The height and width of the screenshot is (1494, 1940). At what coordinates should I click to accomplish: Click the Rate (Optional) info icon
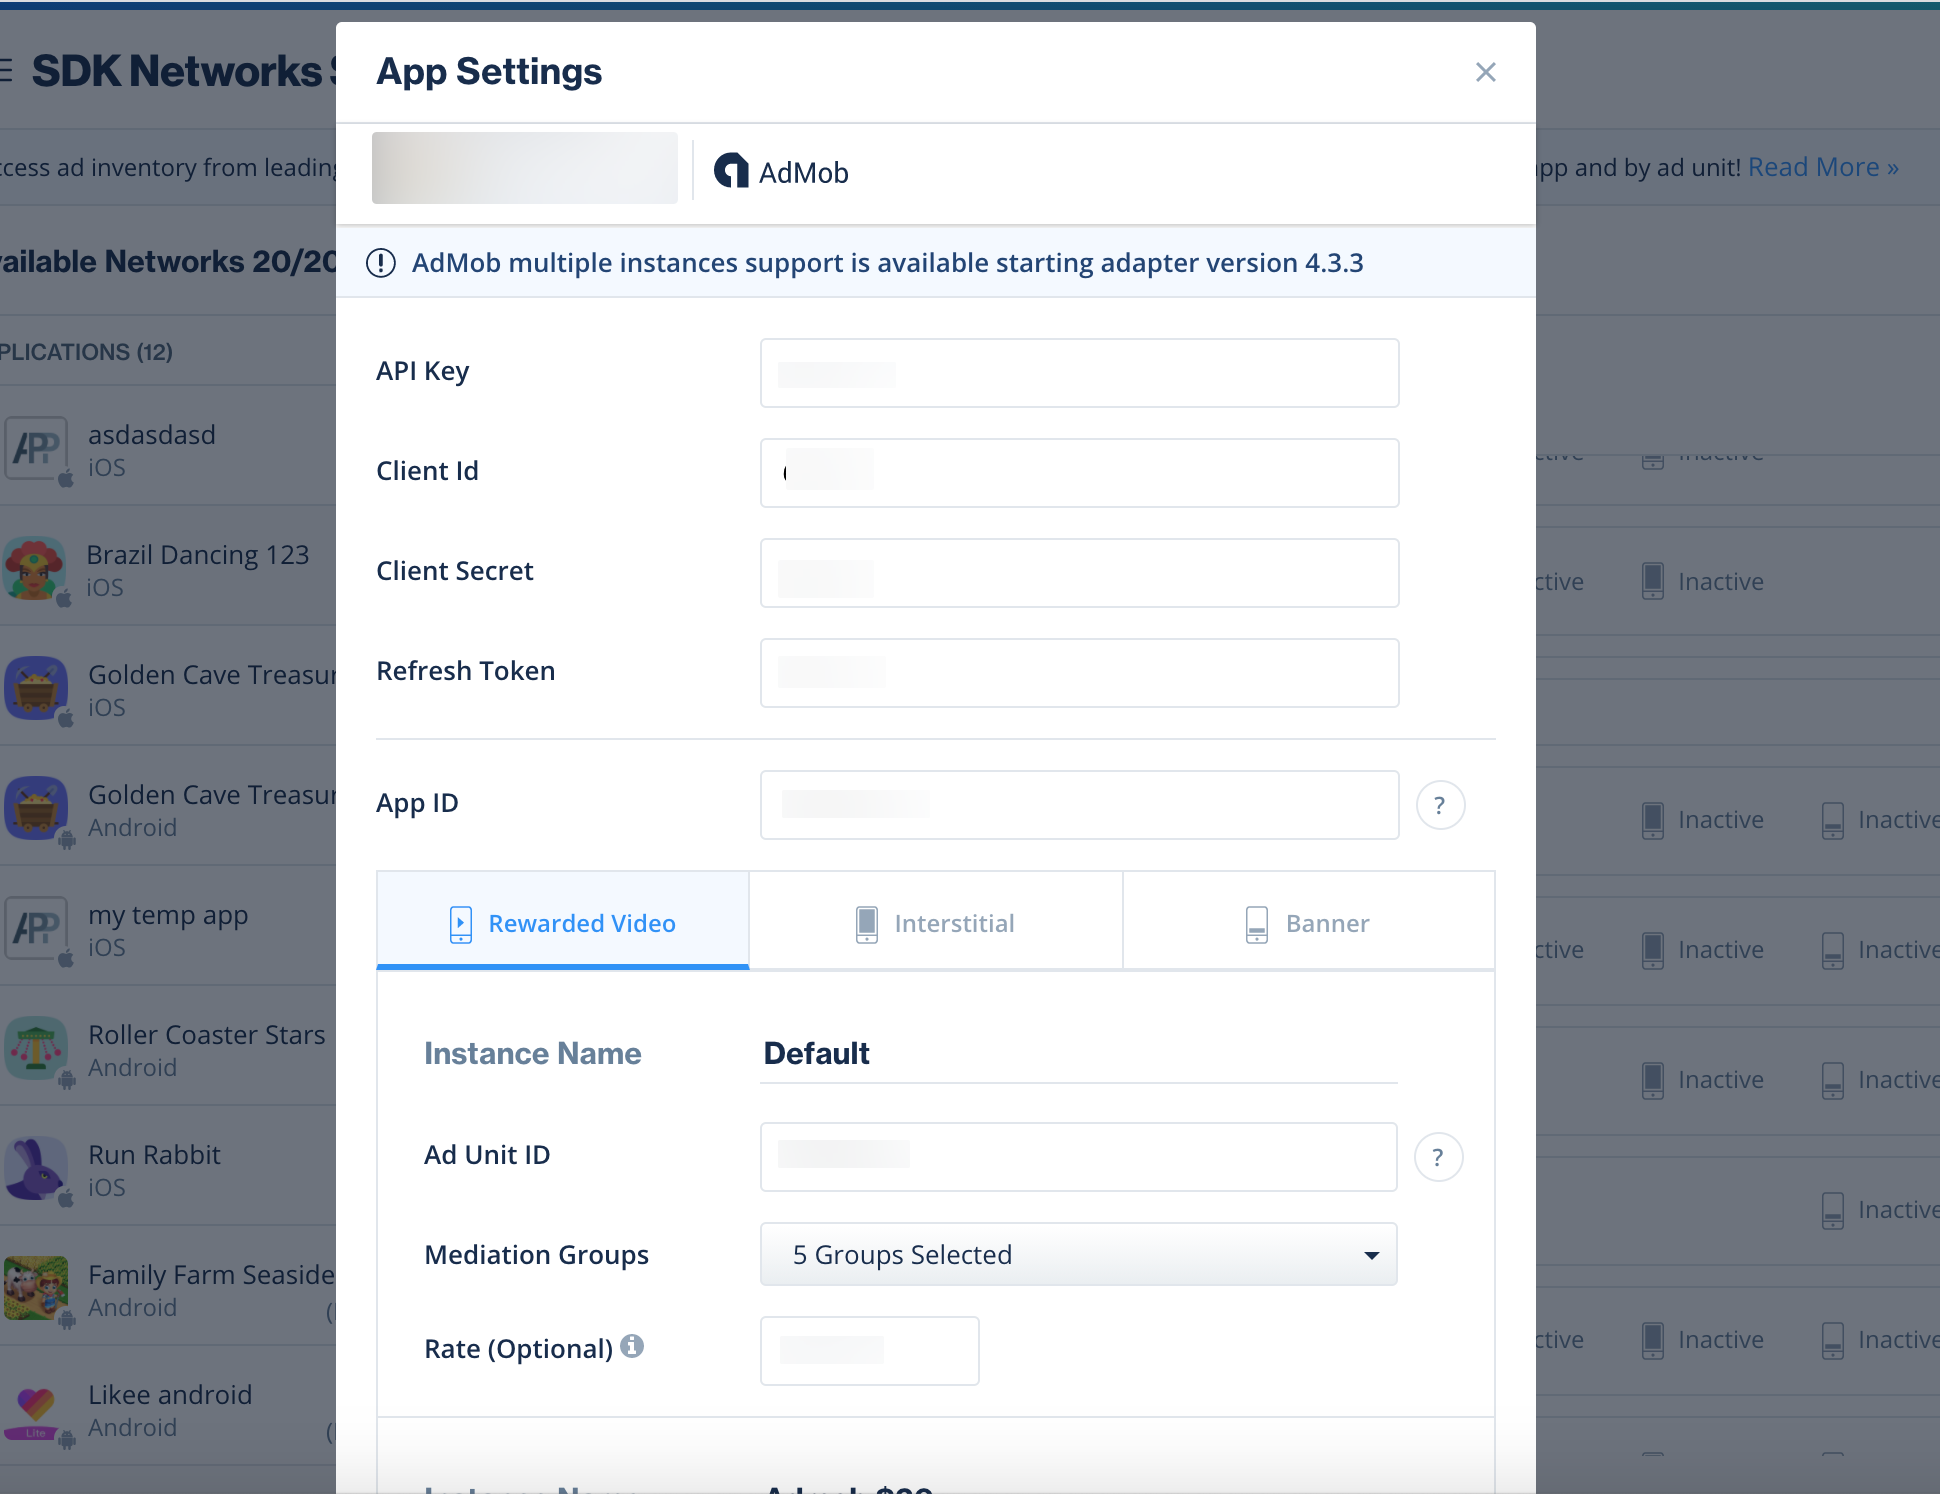point(631,1346)
